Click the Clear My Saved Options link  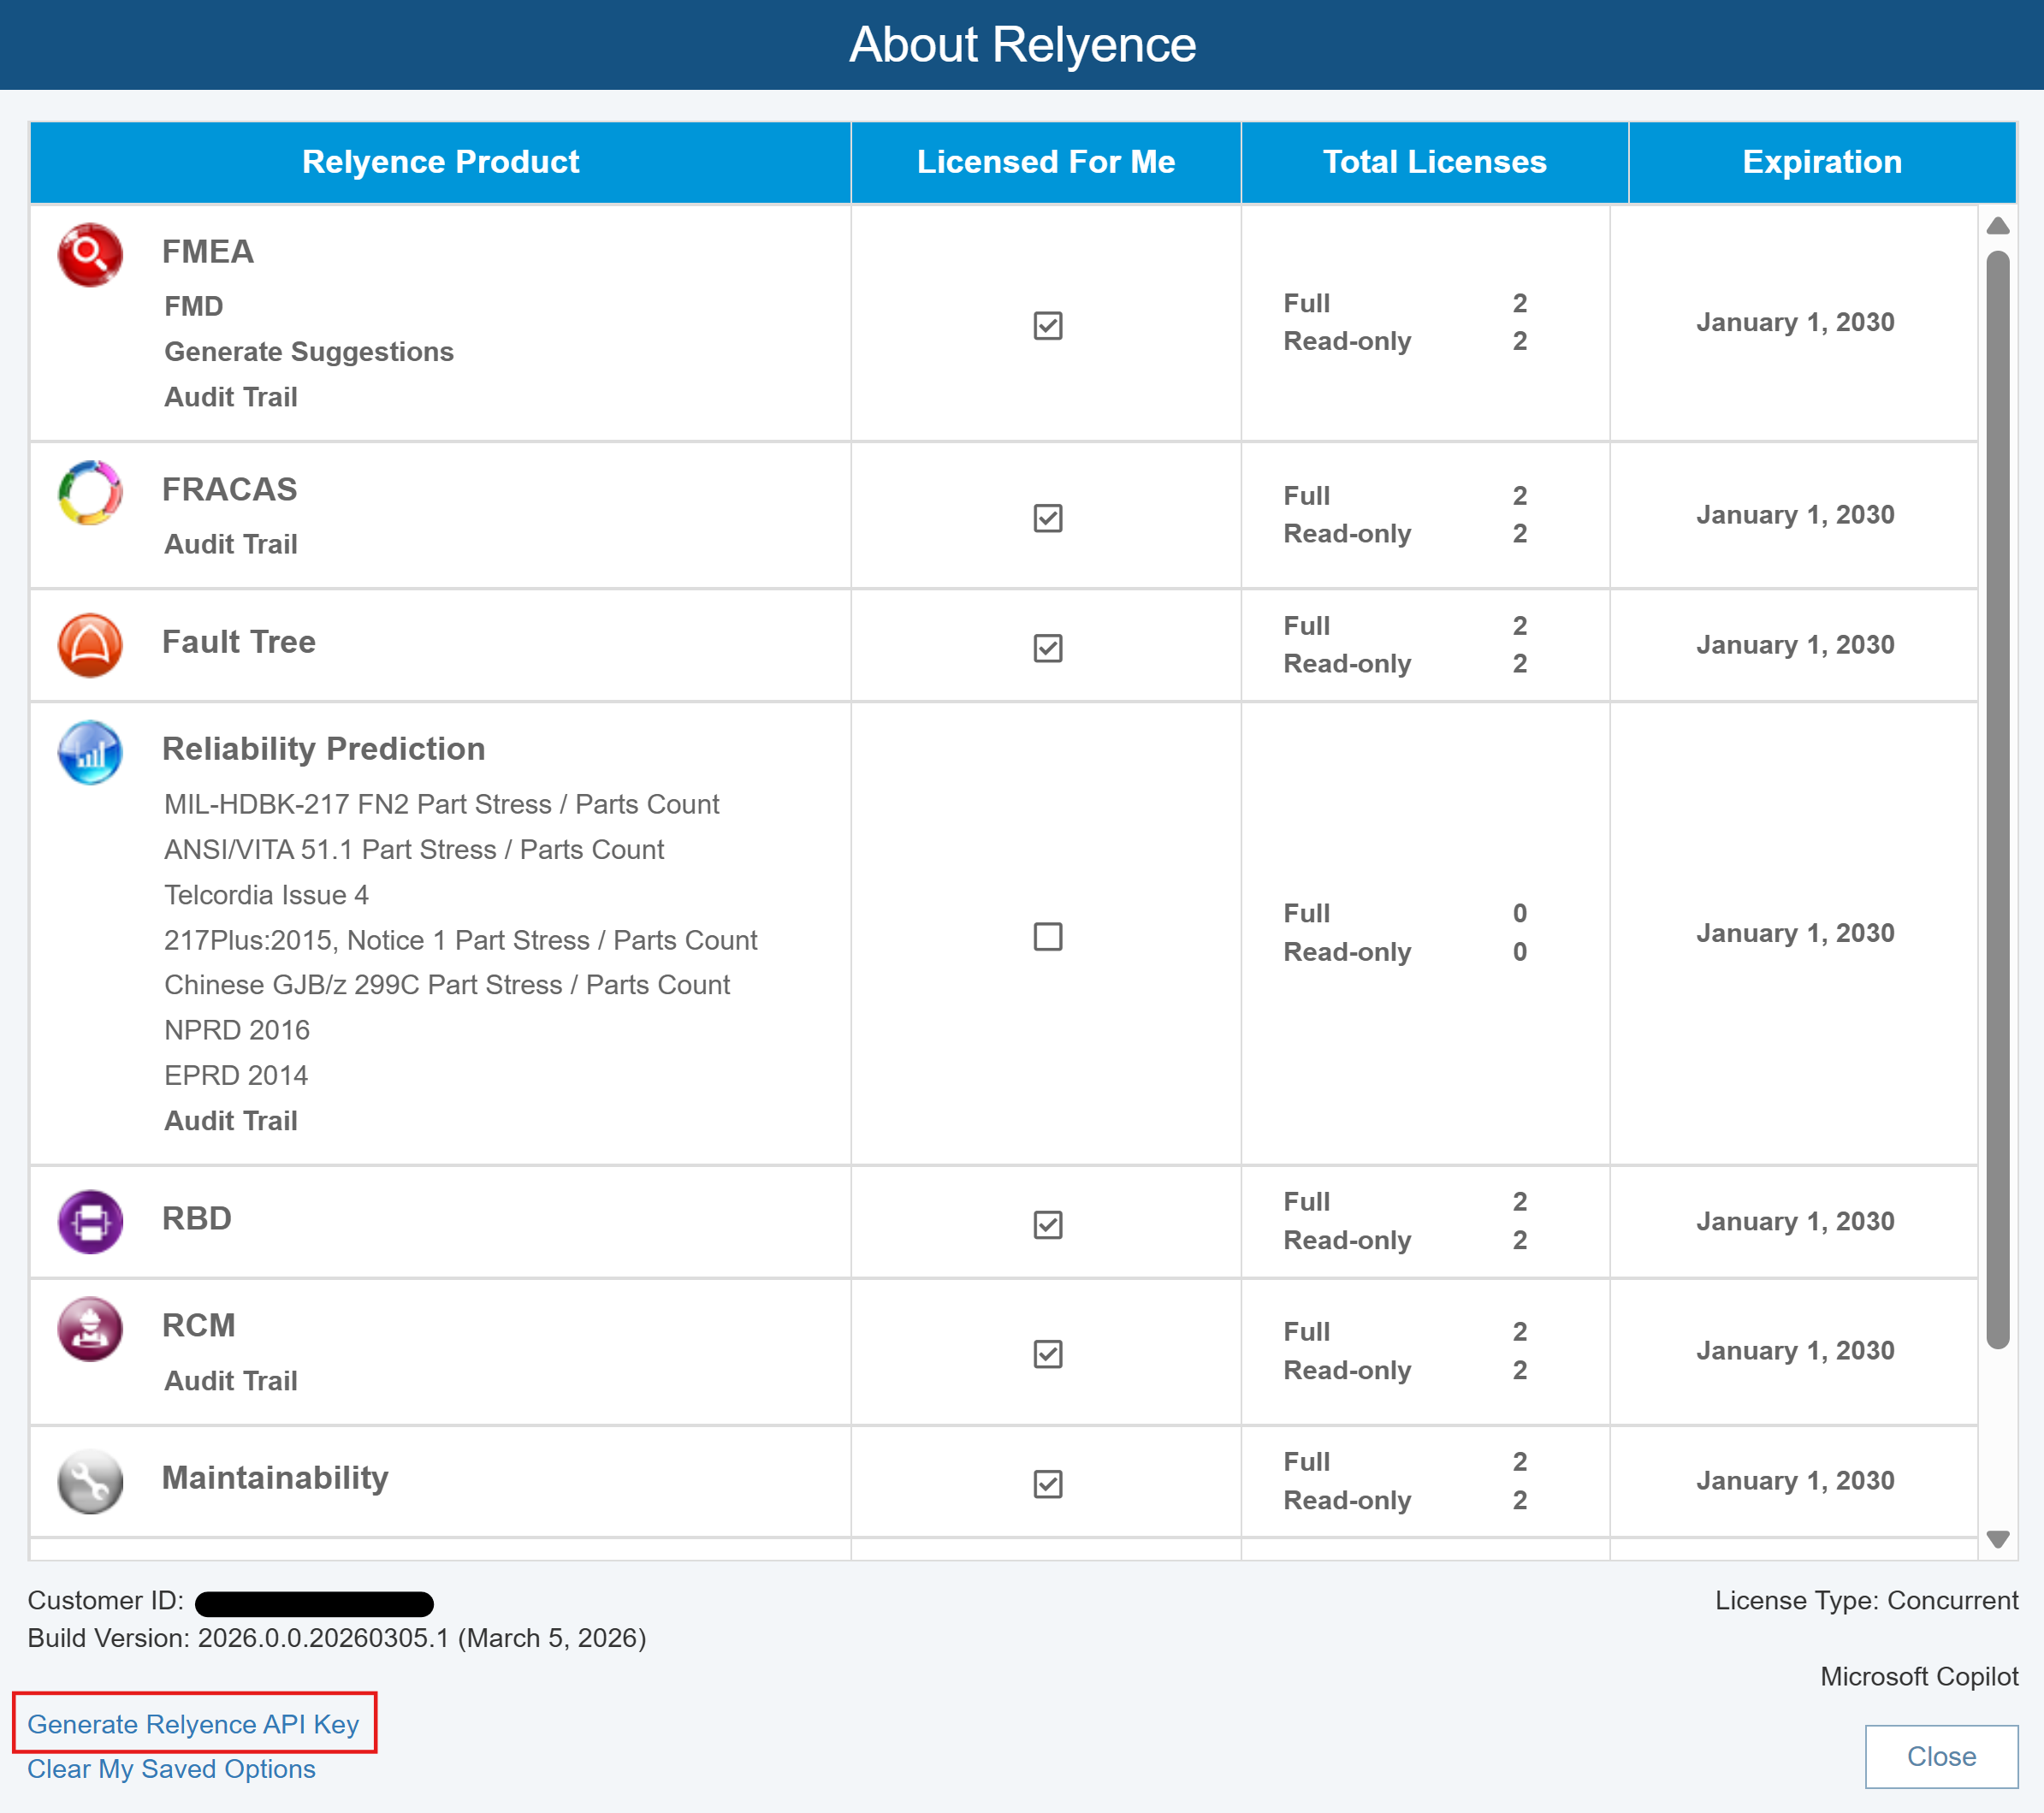171,1768
